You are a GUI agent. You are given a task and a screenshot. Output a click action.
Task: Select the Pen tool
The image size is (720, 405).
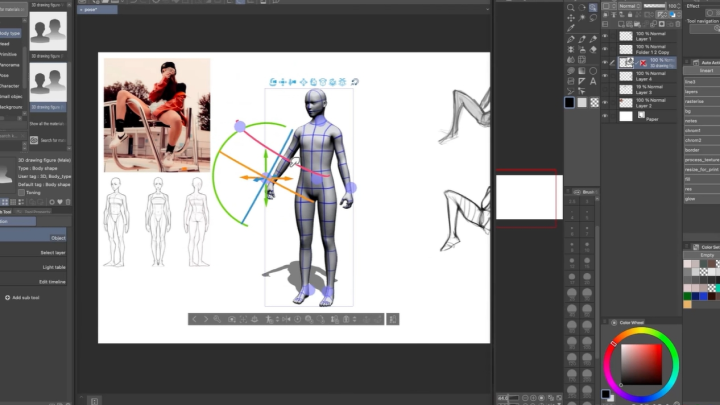pyautogui.click(x=570, y=40)
